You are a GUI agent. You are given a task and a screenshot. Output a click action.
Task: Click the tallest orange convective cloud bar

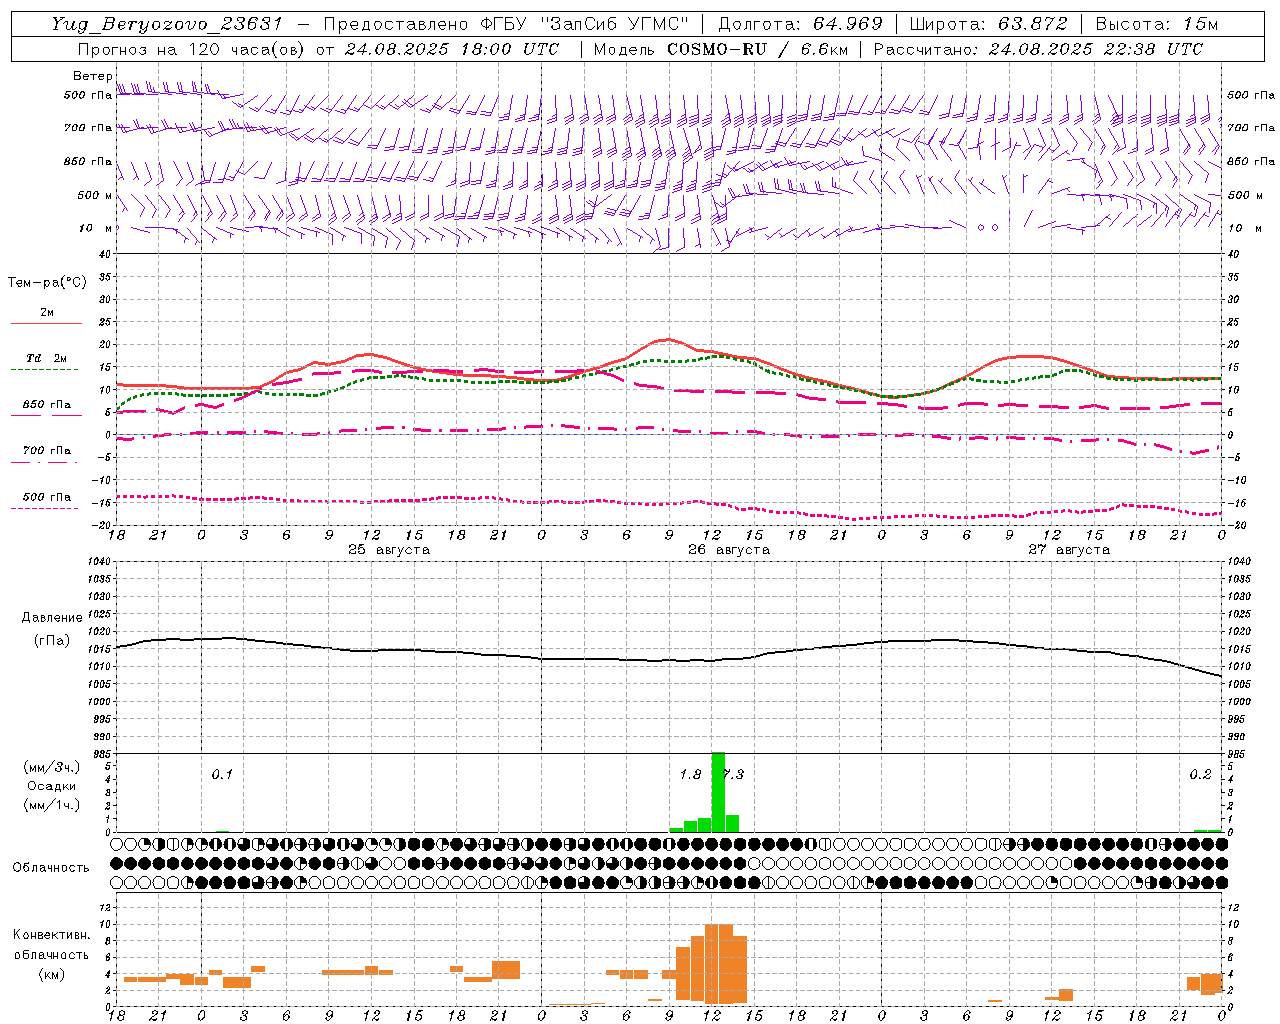tap(718, 964)
